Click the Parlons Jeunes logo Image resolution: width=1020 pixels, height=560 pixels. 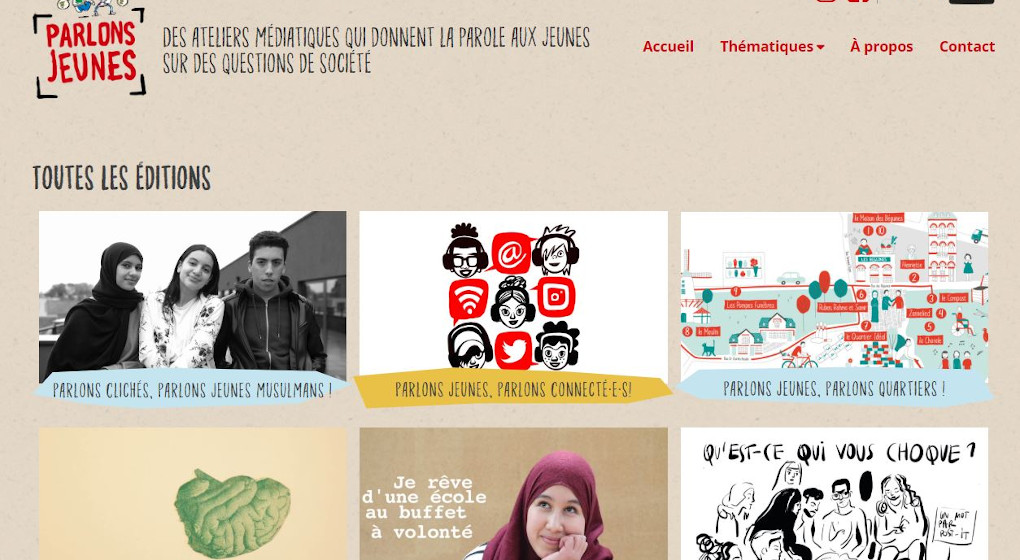pyautogui.click(x=89, y=49)
